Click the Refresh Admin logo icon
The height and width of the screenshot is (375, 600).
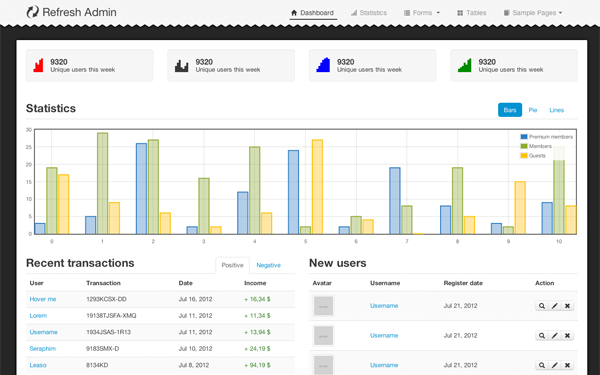33,12
